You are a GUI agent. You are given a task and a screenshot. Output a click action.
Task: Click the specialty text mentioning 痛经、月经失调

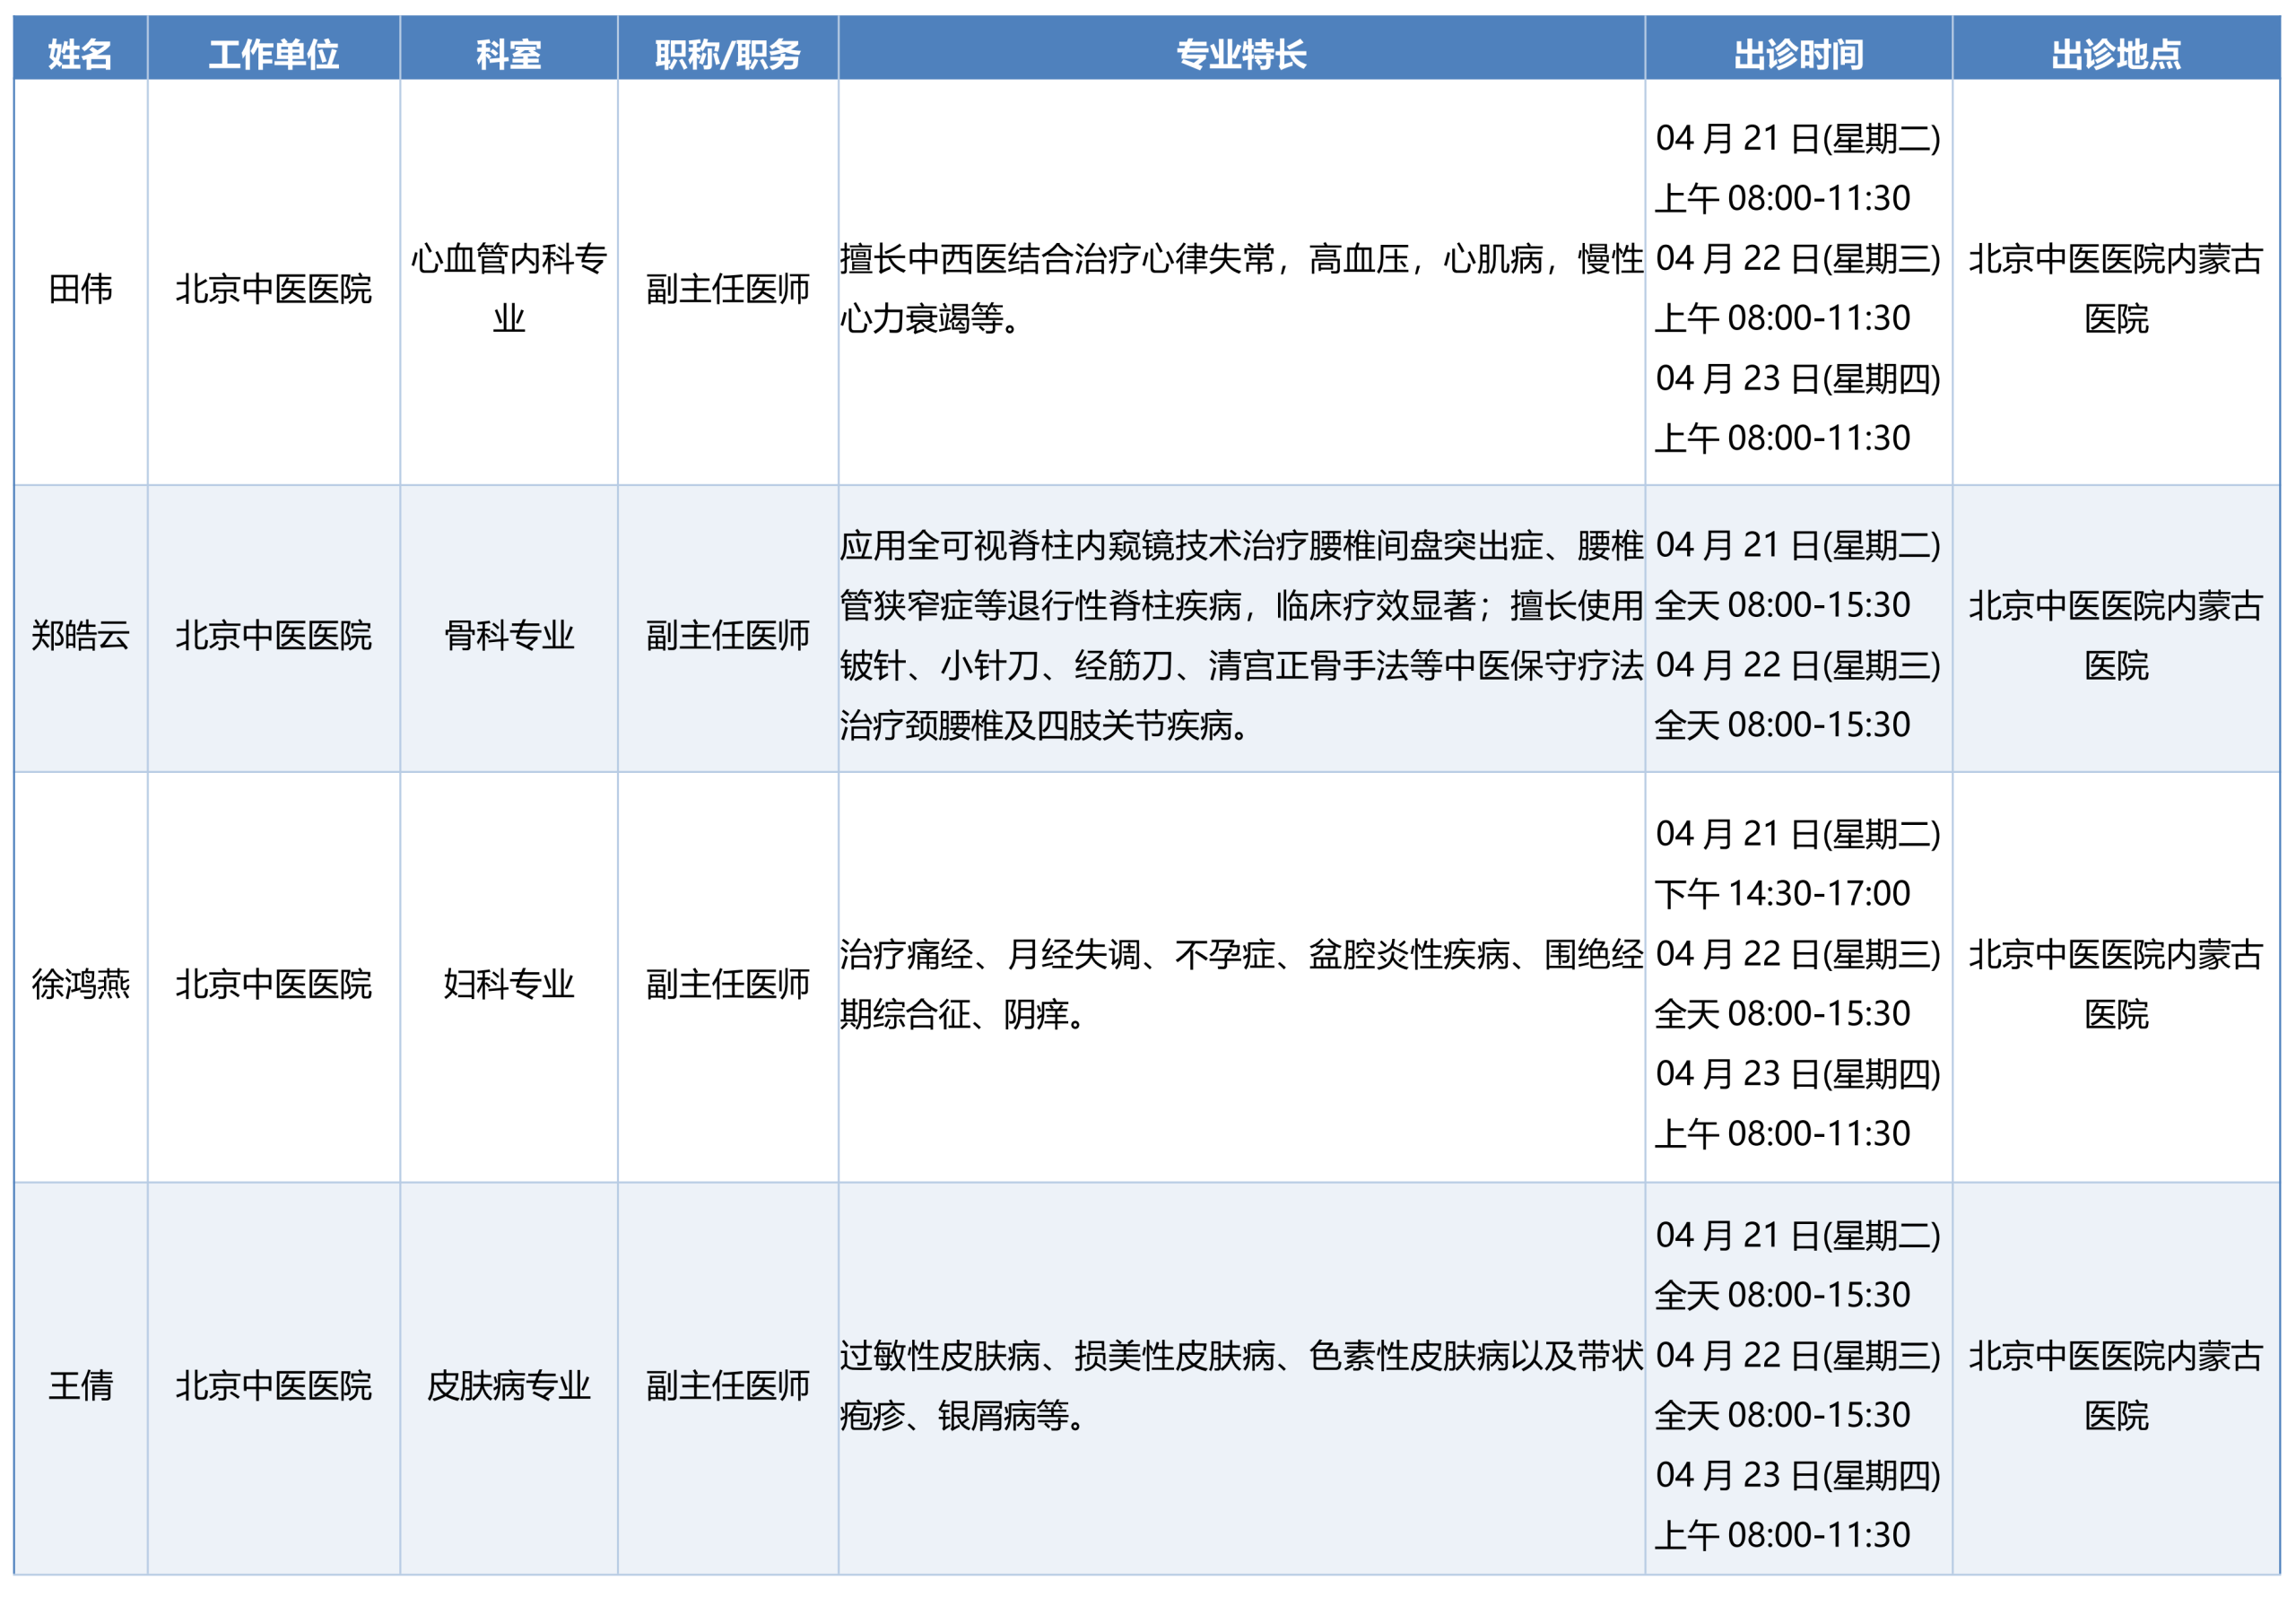1240,984
